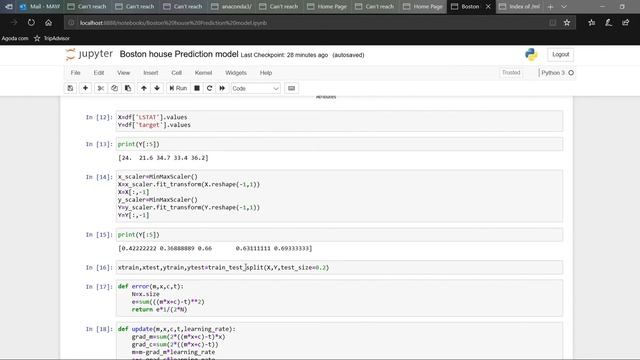Open the Help menu
640x360 pixels.
coord(266,73)
